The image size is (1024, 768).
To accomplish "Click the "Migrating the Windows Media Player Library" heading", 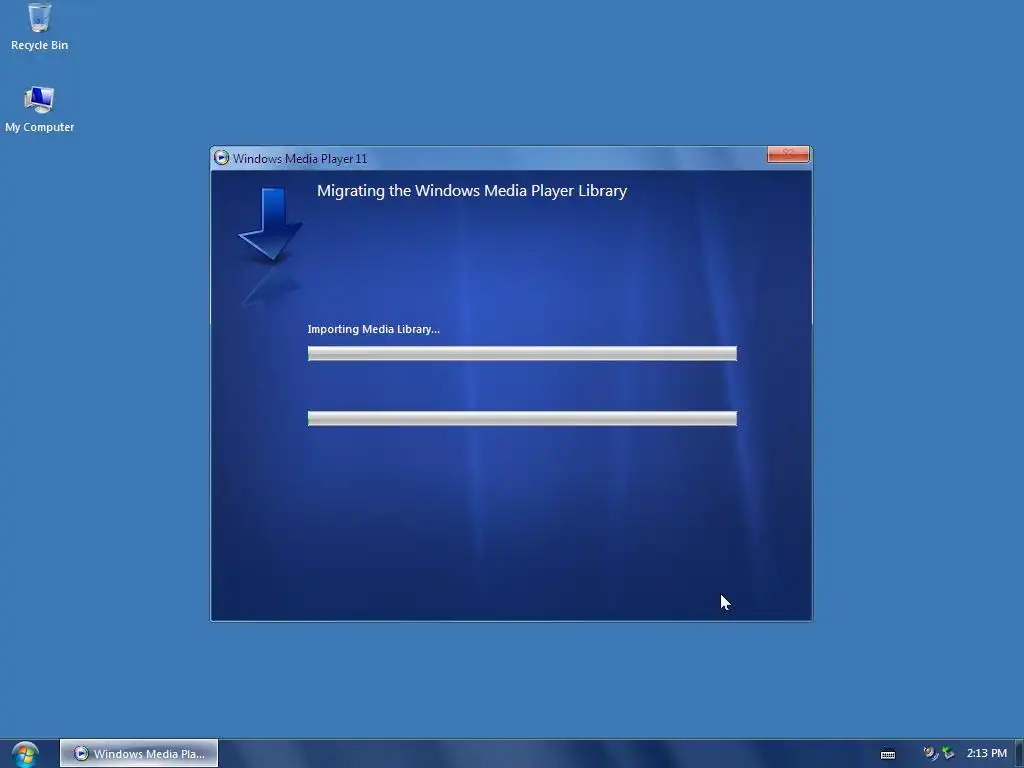I will pyautogui.click(x=472, y=191).
